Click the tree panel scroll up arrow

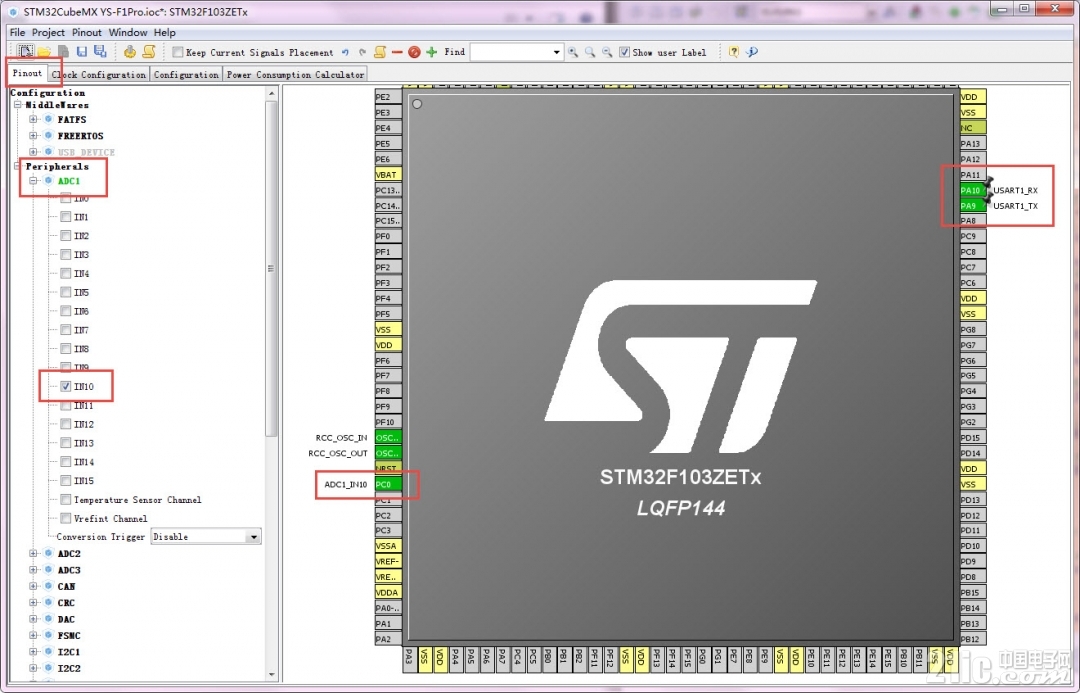coord(271,93)
